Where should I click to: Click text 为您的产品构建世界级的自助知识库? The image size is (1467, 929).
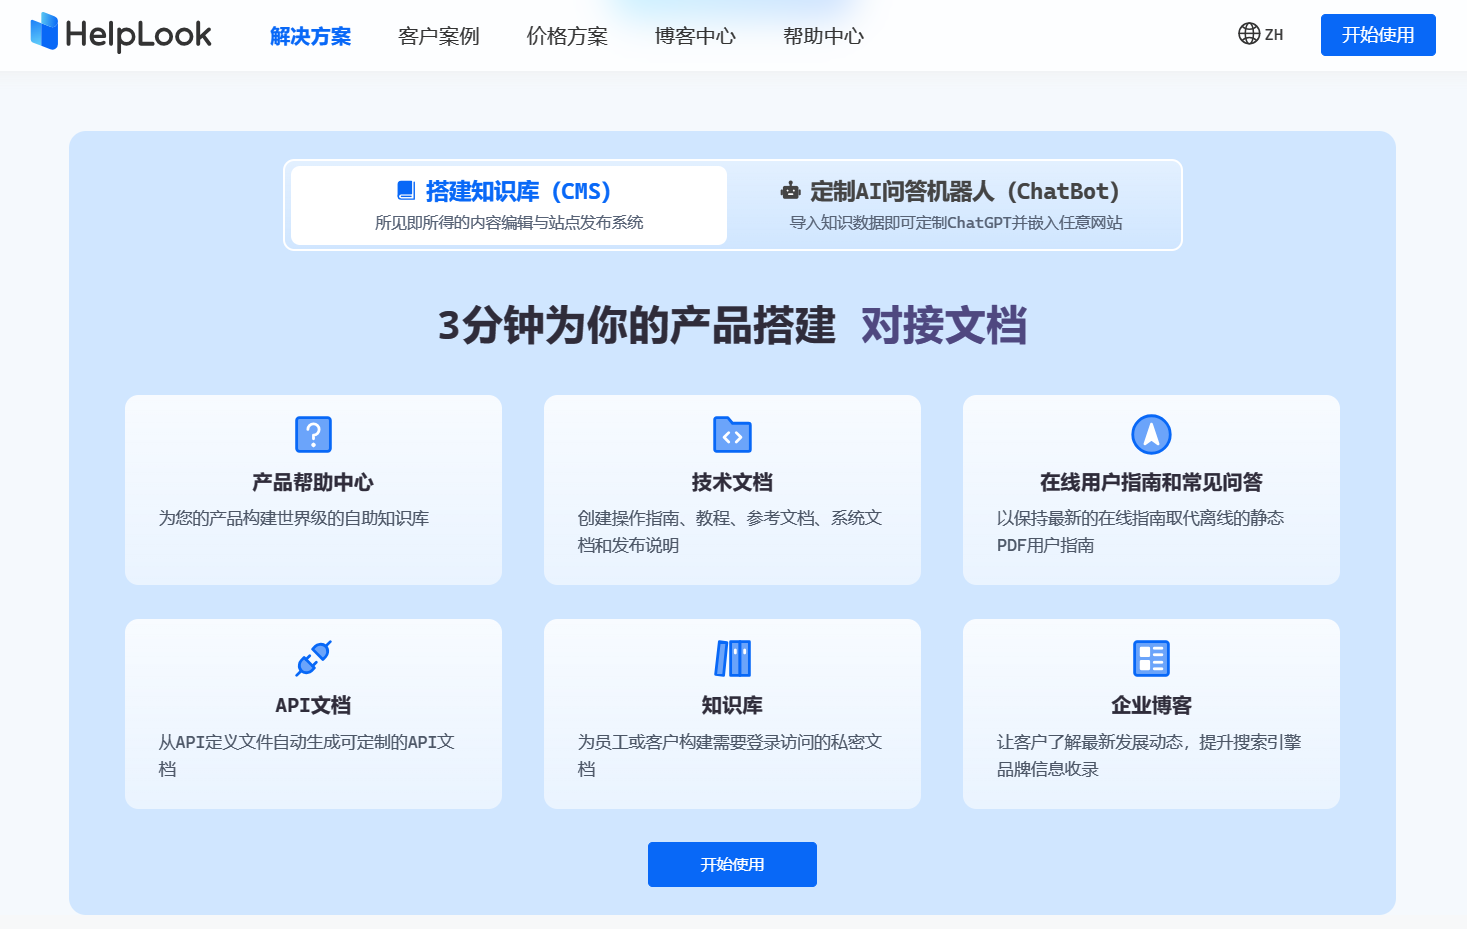tap(294, 518)
